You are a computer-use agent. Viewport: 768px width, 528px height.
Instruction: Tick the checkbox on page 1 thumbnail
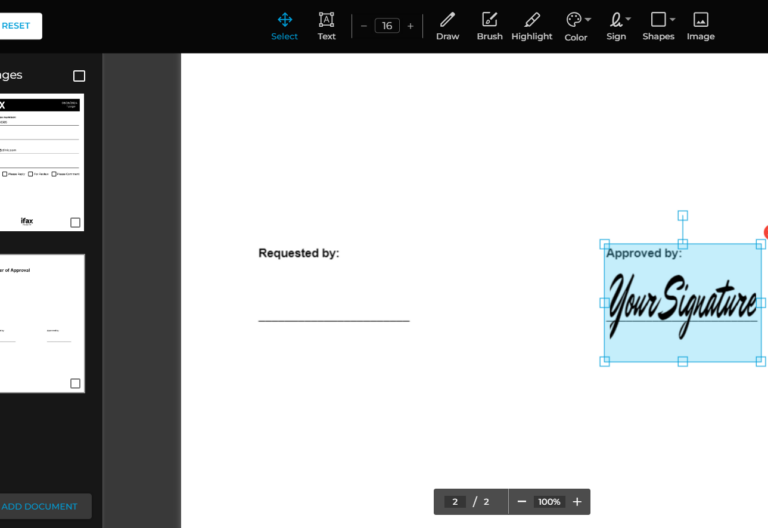(75, 223)
